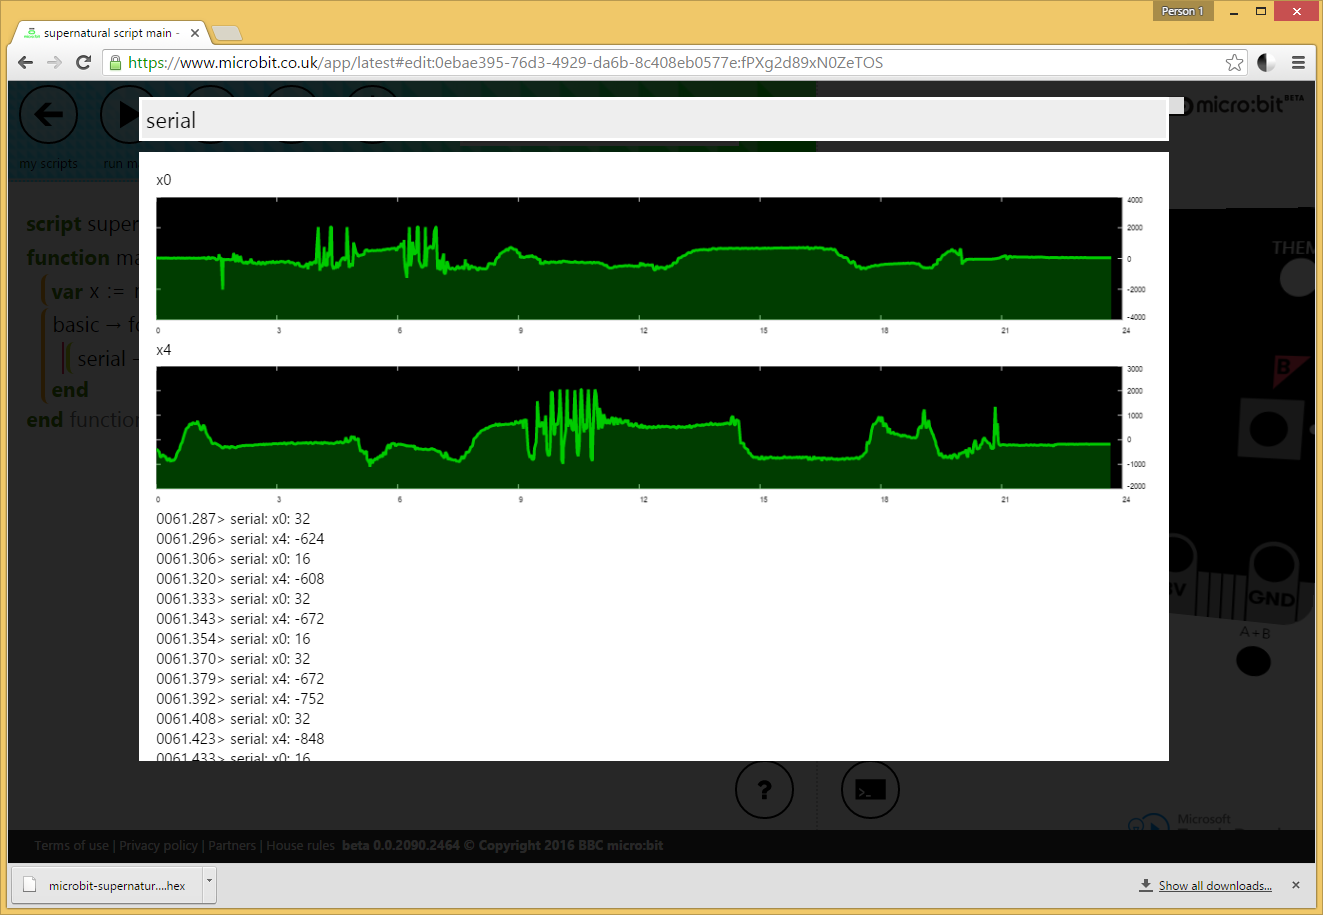Click the Show all downloads link
This screenshot has height=915, width=1323.
tap(1214, 886)
